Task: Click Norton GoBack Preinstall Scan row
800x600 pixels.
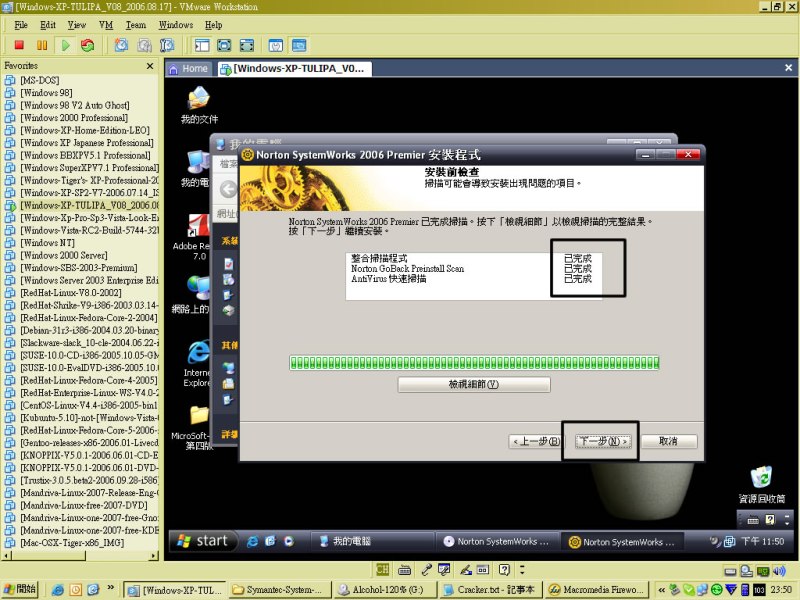Action: [x=471, y=268]
